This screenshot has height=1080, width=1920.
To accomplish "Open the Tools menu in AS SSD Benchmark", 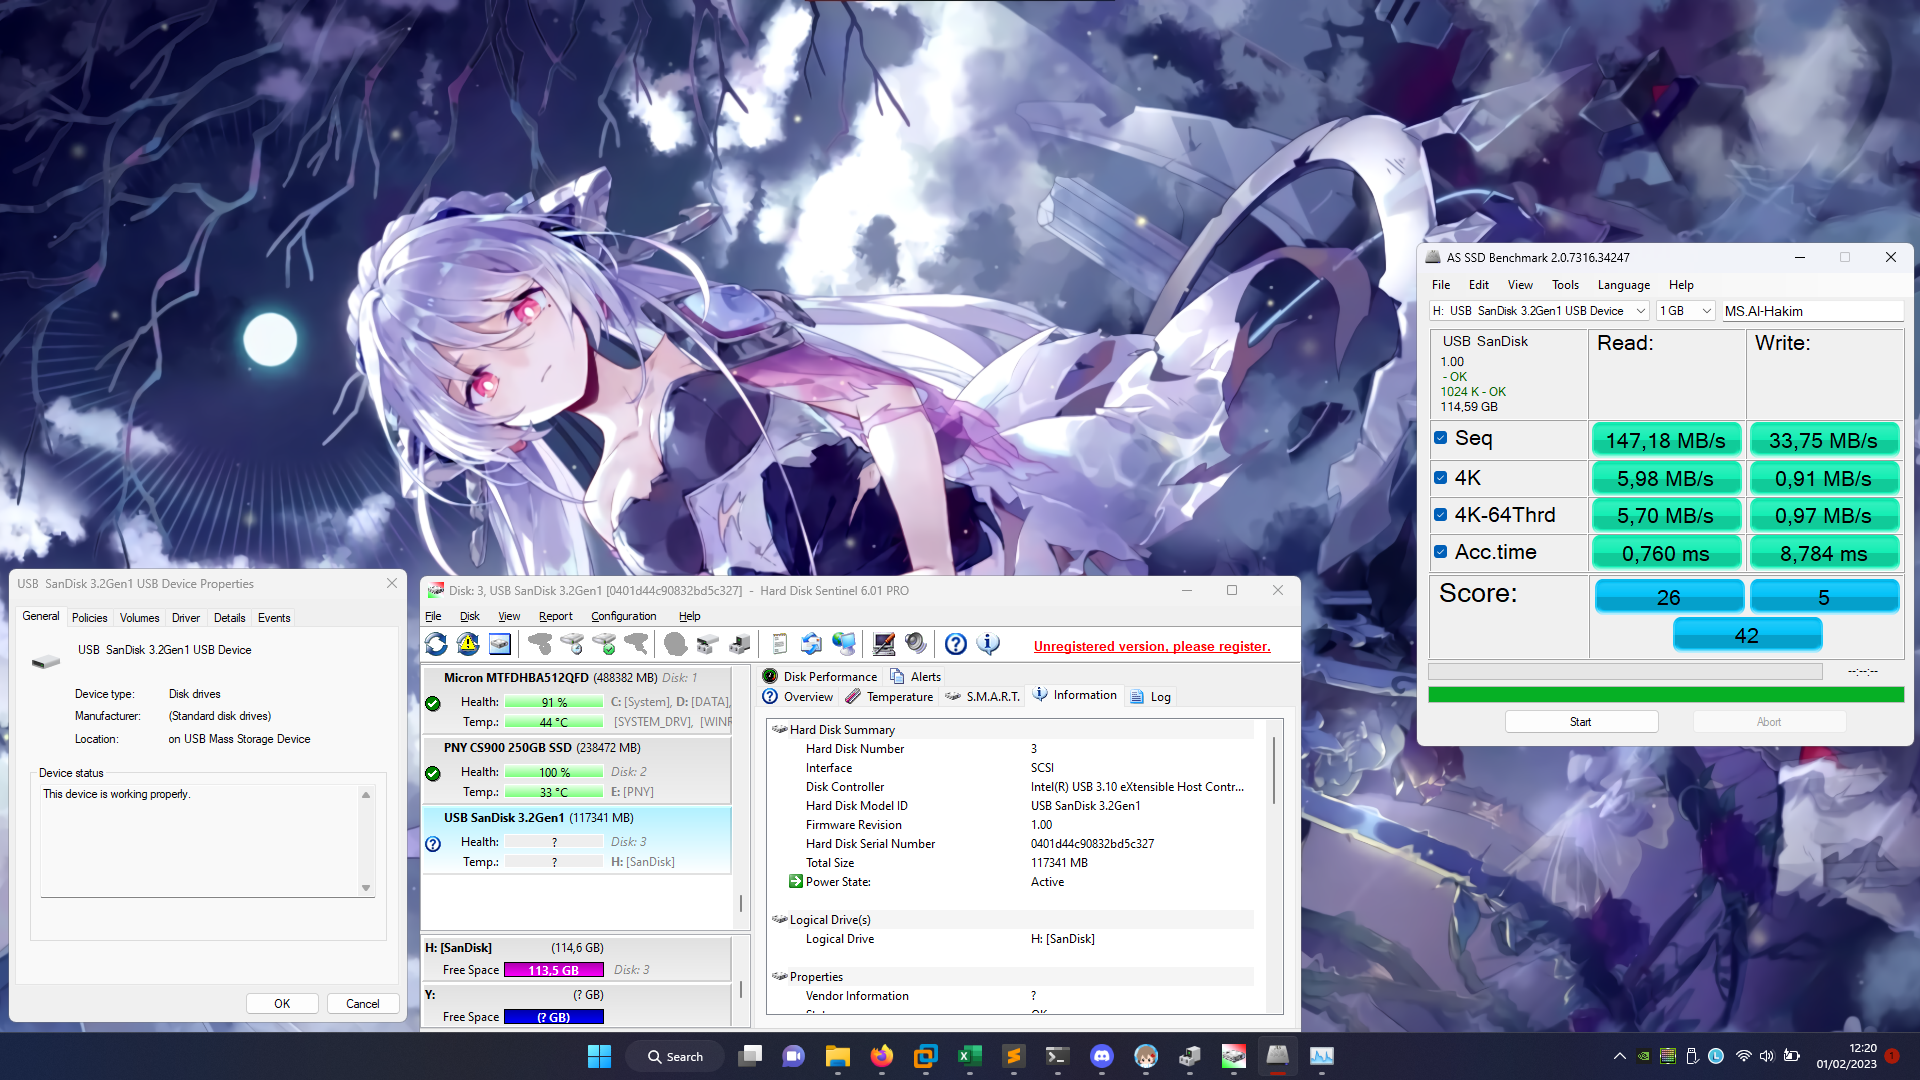I will click(1565, 285).
